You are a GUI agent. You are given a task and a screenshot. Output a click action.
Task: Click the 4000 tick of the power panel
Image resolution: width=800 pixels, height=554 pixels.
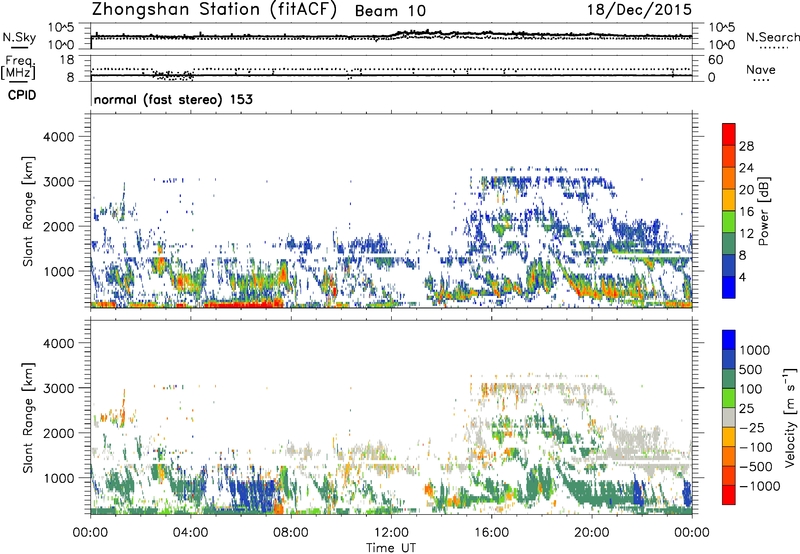(x=58, y=137)
